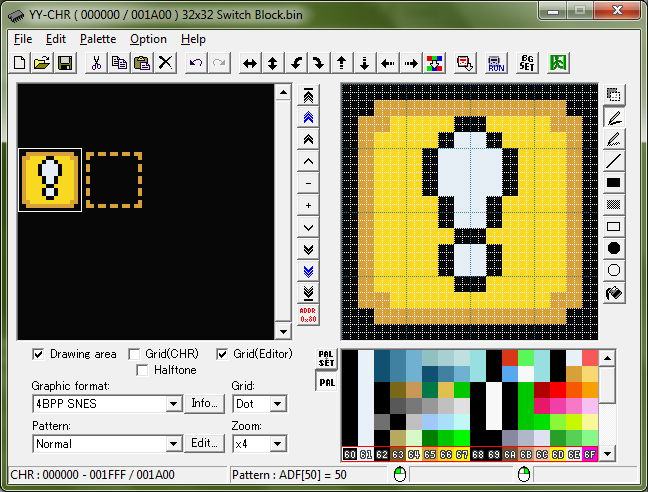Open the Help menu
Image resolution: width=648 pixels, height=492 pixels.
193,39
